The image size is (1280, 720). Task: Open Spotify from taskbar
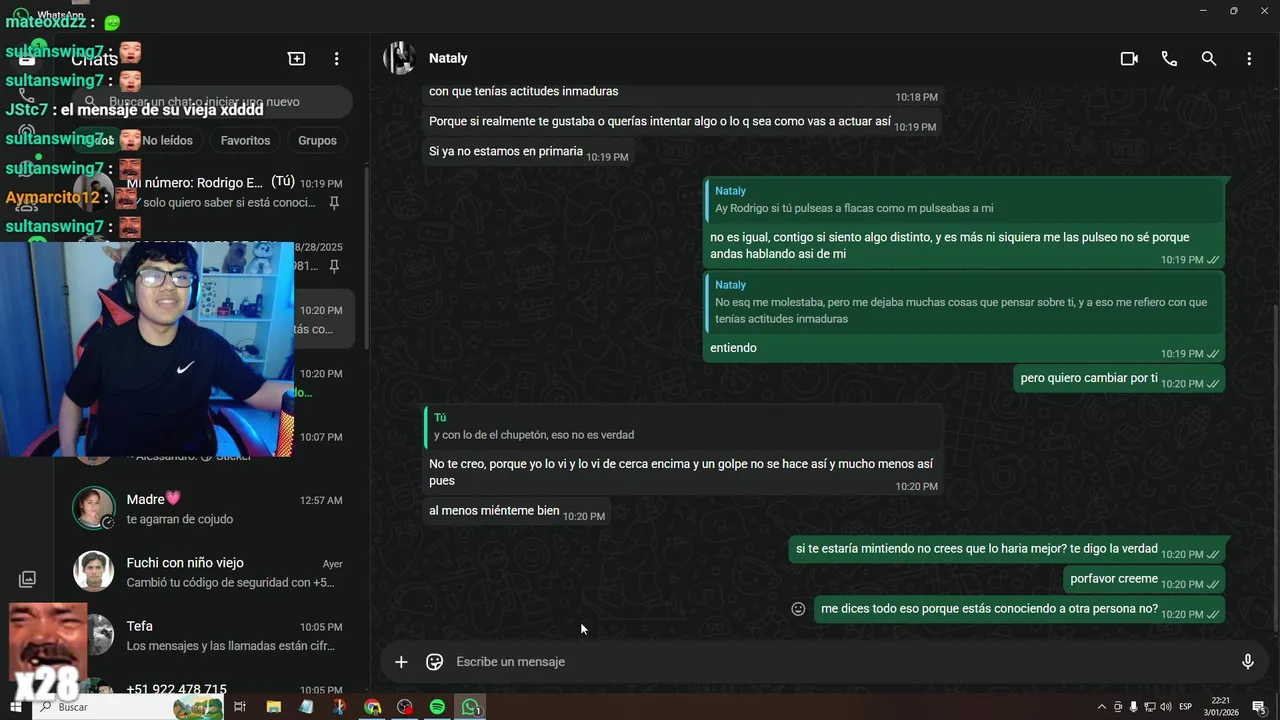(x=437, y=707)
